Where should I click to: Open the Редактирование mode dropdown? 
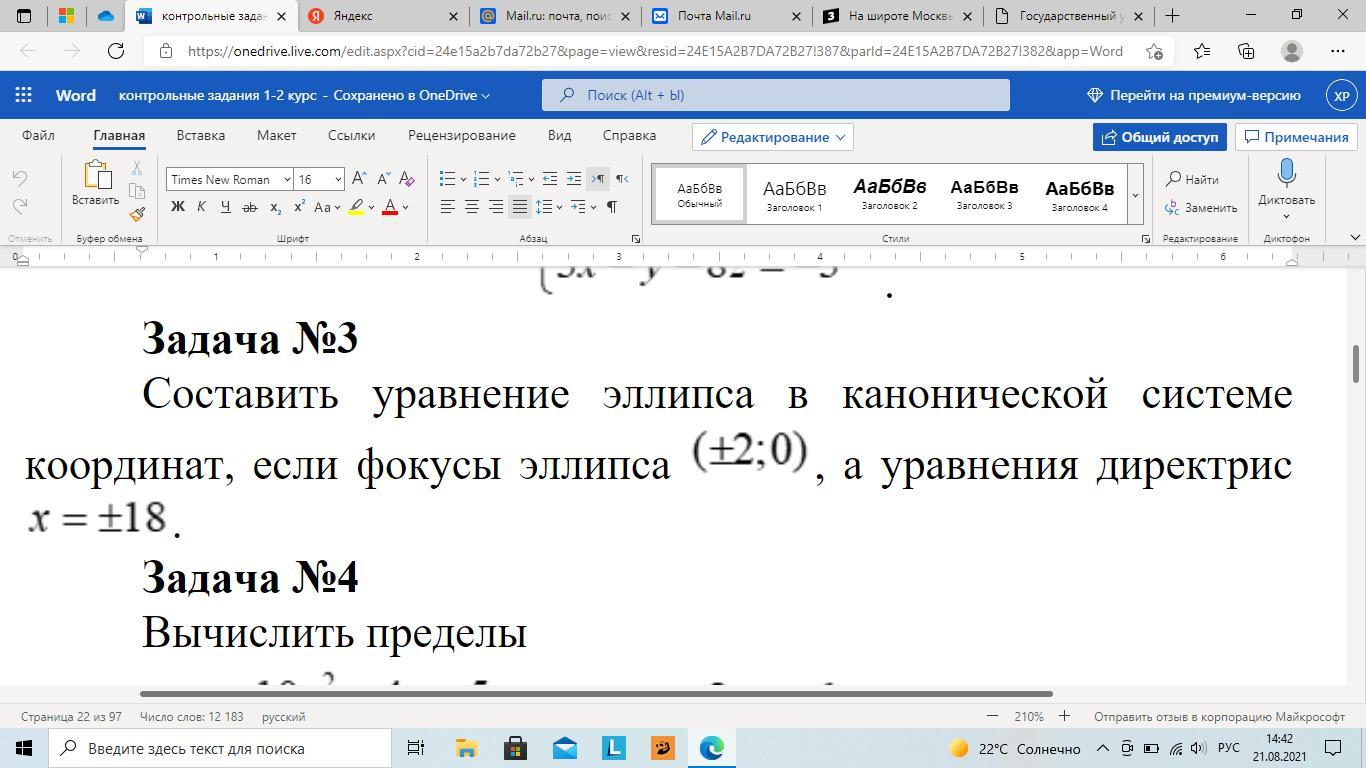773,137
